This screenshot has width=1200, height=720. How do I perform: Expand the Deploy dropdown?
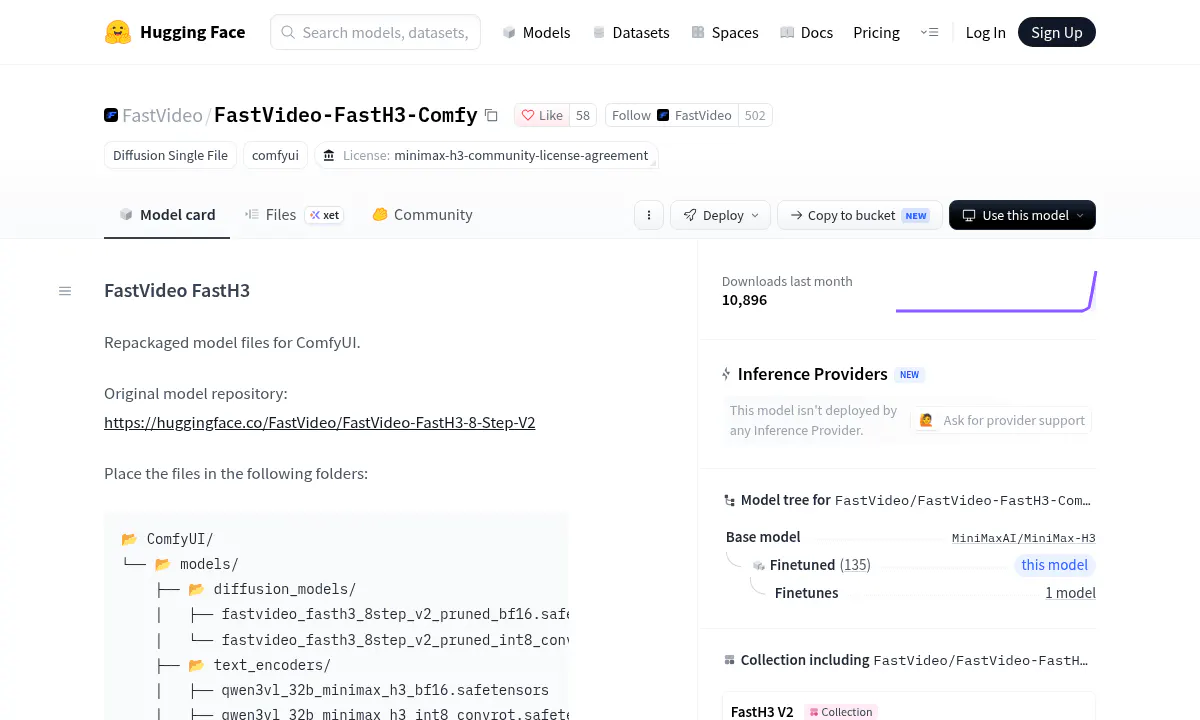click(x=720, y=215)
